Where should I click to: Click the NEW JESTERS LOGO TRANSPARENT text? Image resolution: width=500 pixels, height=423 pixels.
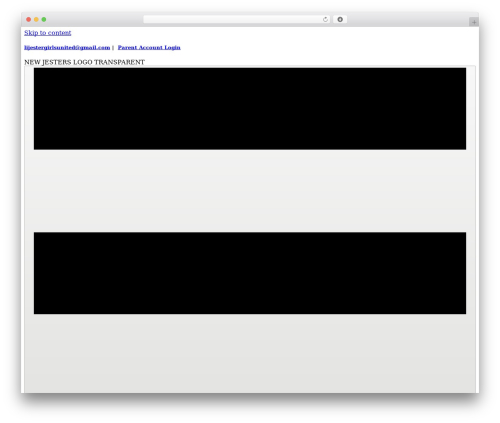pos(84,62)
